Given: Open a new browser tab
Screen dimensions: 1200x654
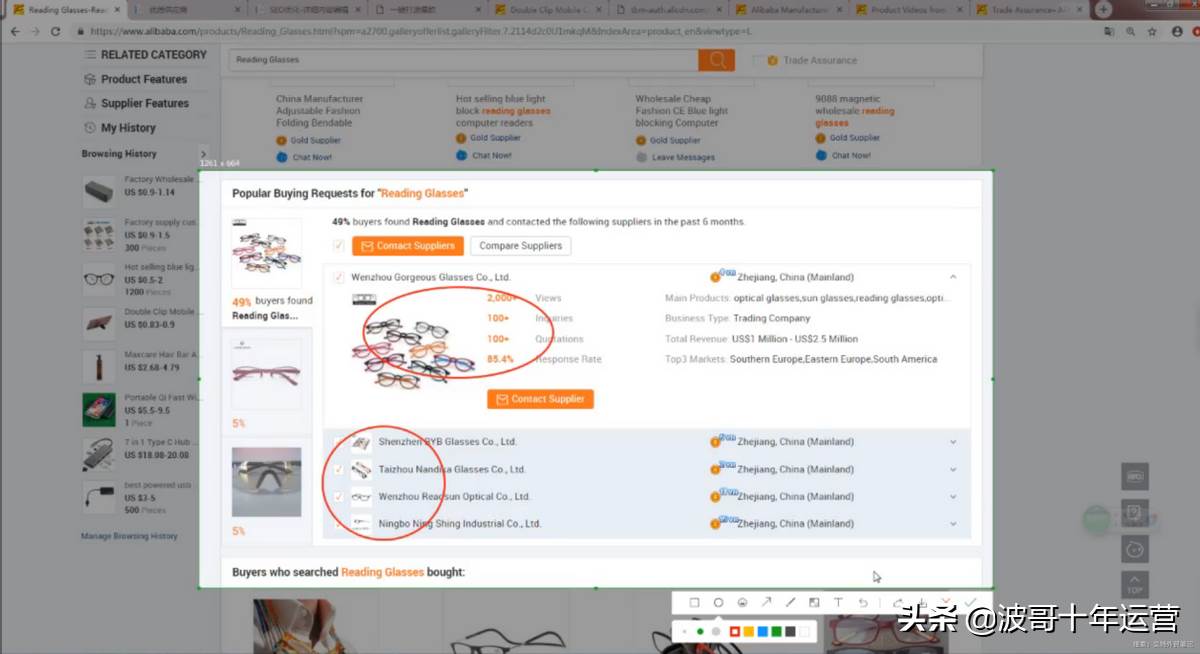Looking at the screenshot, I should click(1104, 9).
